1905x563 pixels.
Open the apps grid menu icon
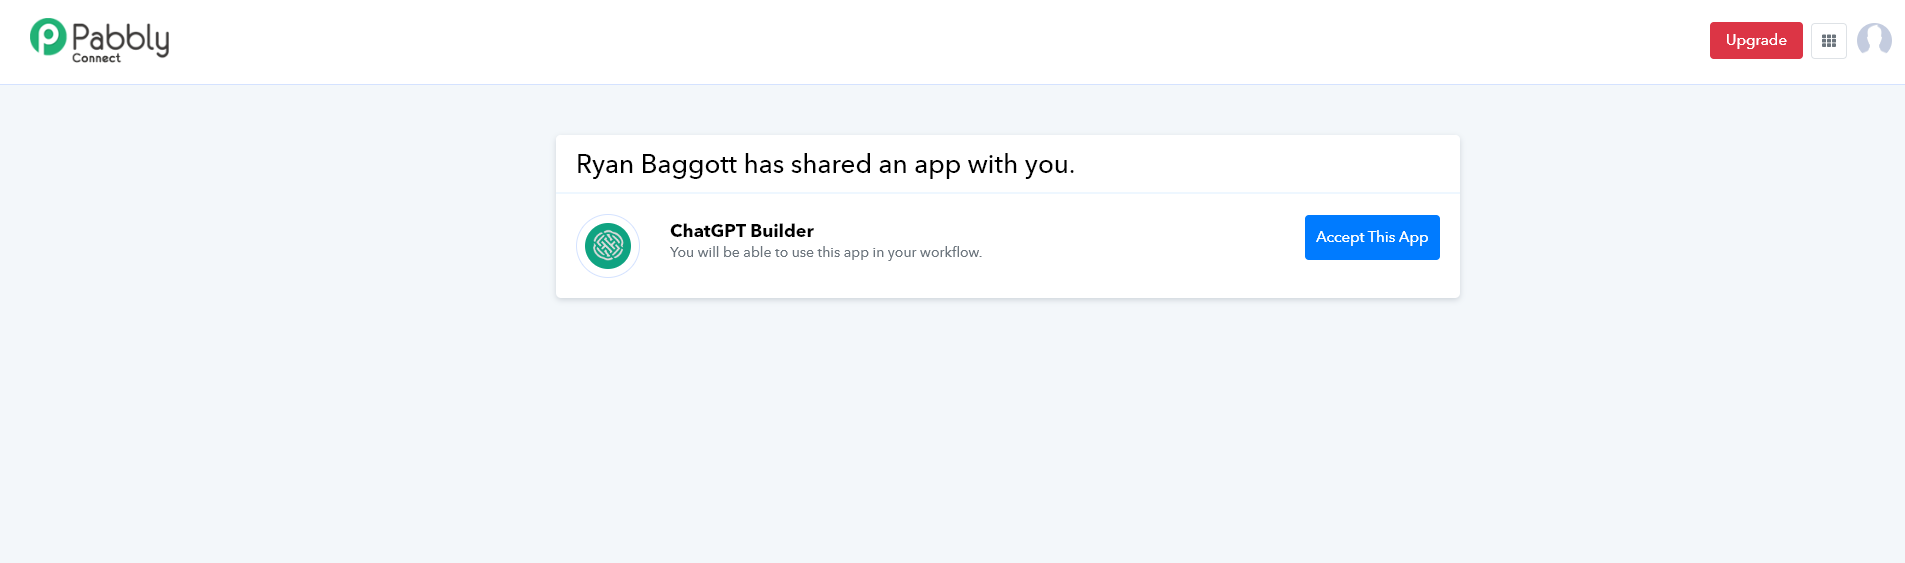[x=1829, y=41]
